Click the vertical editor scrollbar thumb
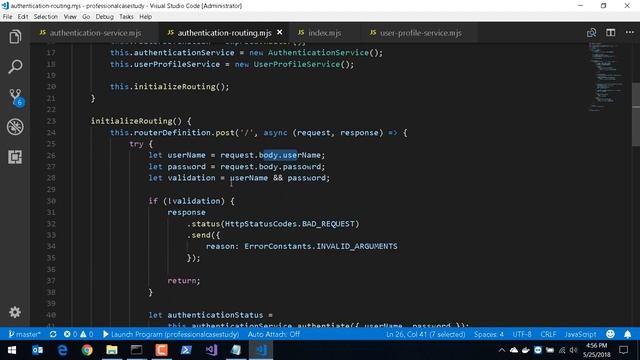The image size is (640, 360). [636, 114]
